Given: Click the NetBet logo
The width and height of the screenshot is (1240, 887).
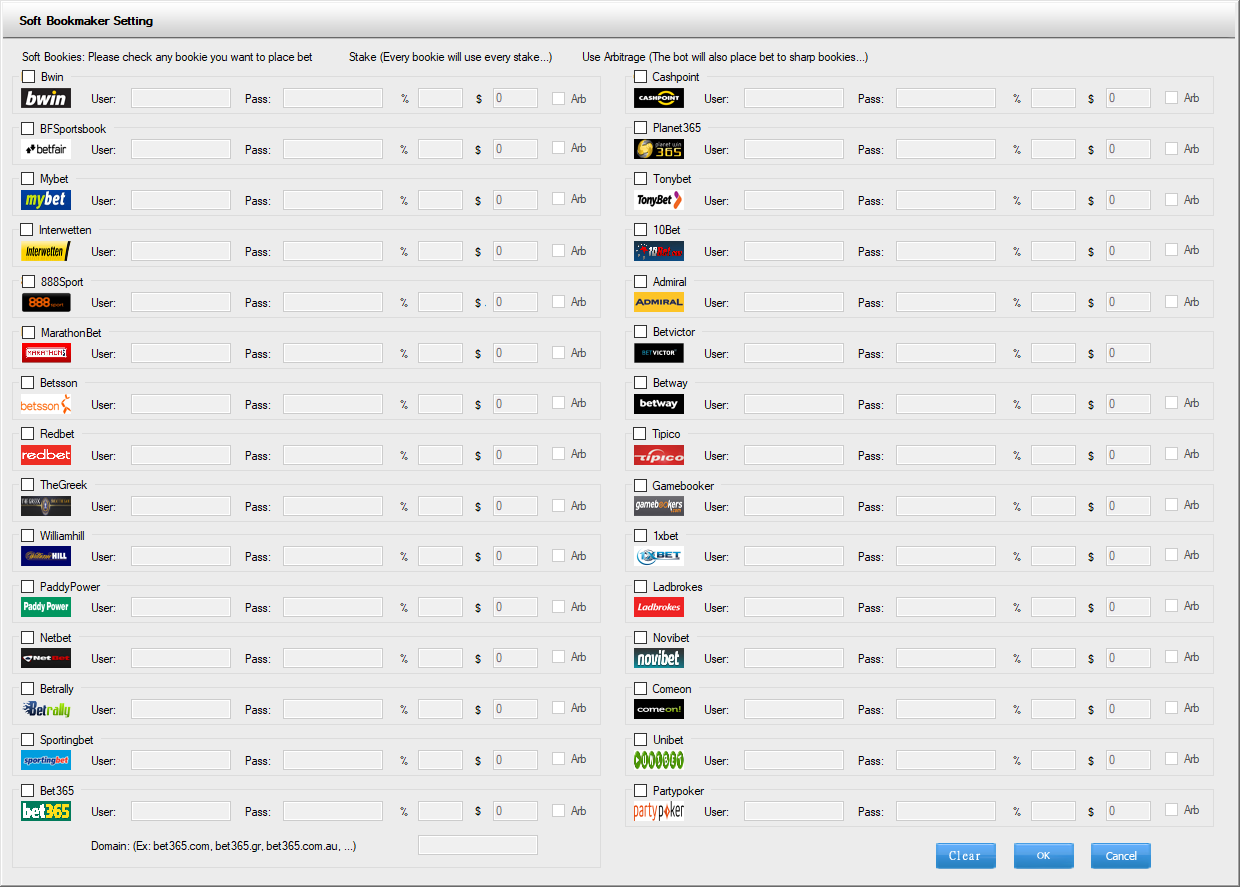Looking at the screenshot, I should tap(46, 658).
